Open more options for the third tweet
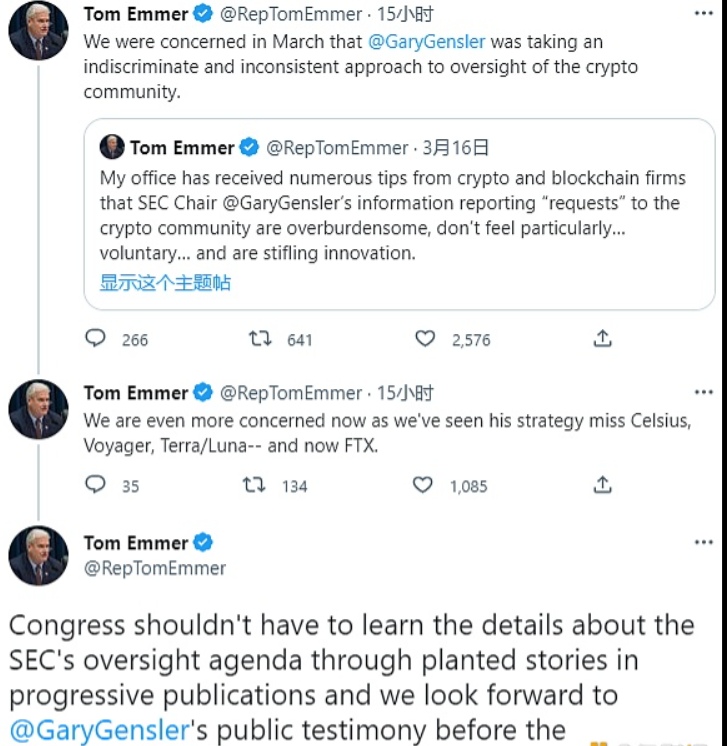This screenshot has width=727, height=746. [x=703, y=542]
